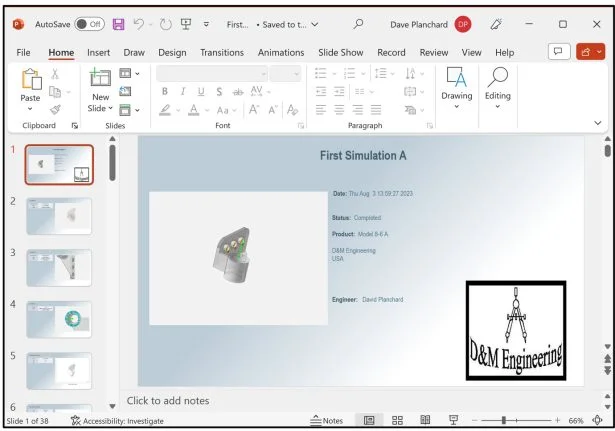Switch to Slide Sorter view icon
Viewport: 615px width, 431px height.
397,420
